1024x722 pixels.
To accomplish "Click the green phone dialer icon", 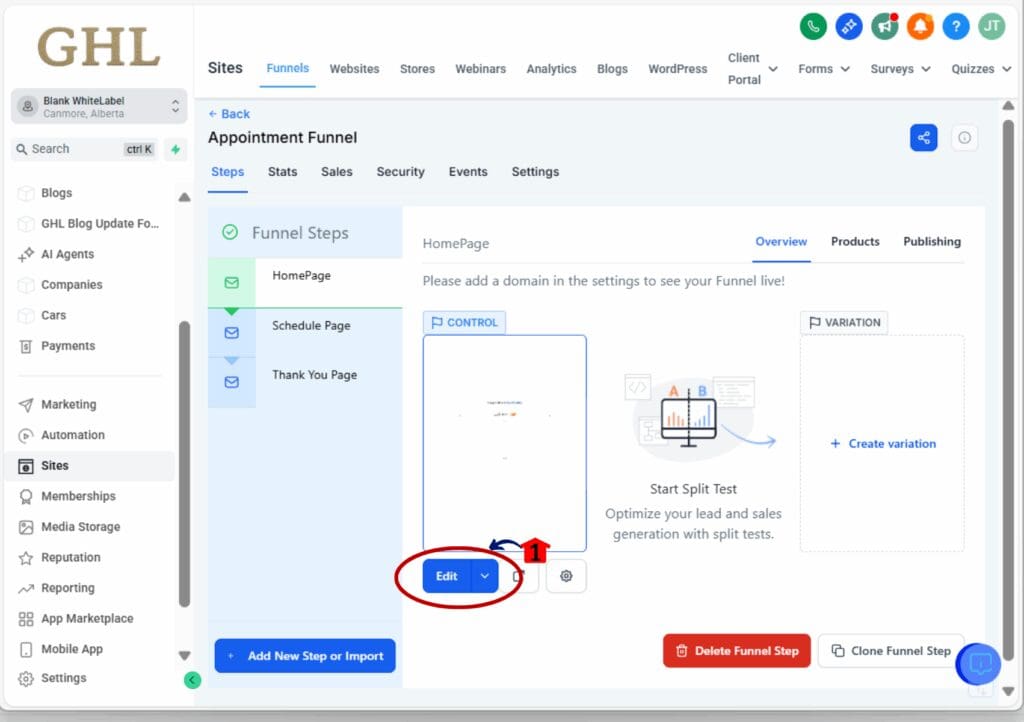I will pyautogui.click(x=813, y=27).
